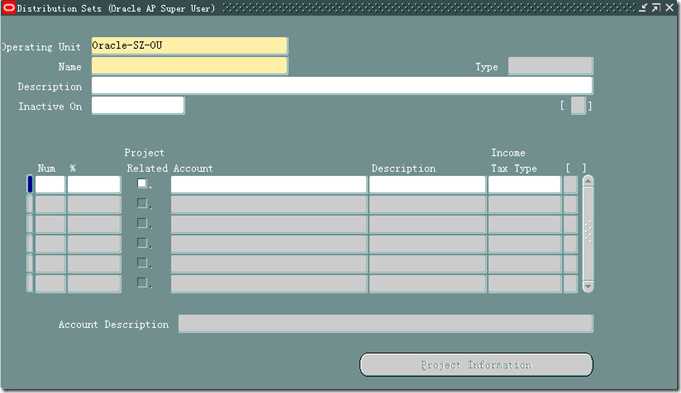Click the Project Information button

[x=476, y=365]
